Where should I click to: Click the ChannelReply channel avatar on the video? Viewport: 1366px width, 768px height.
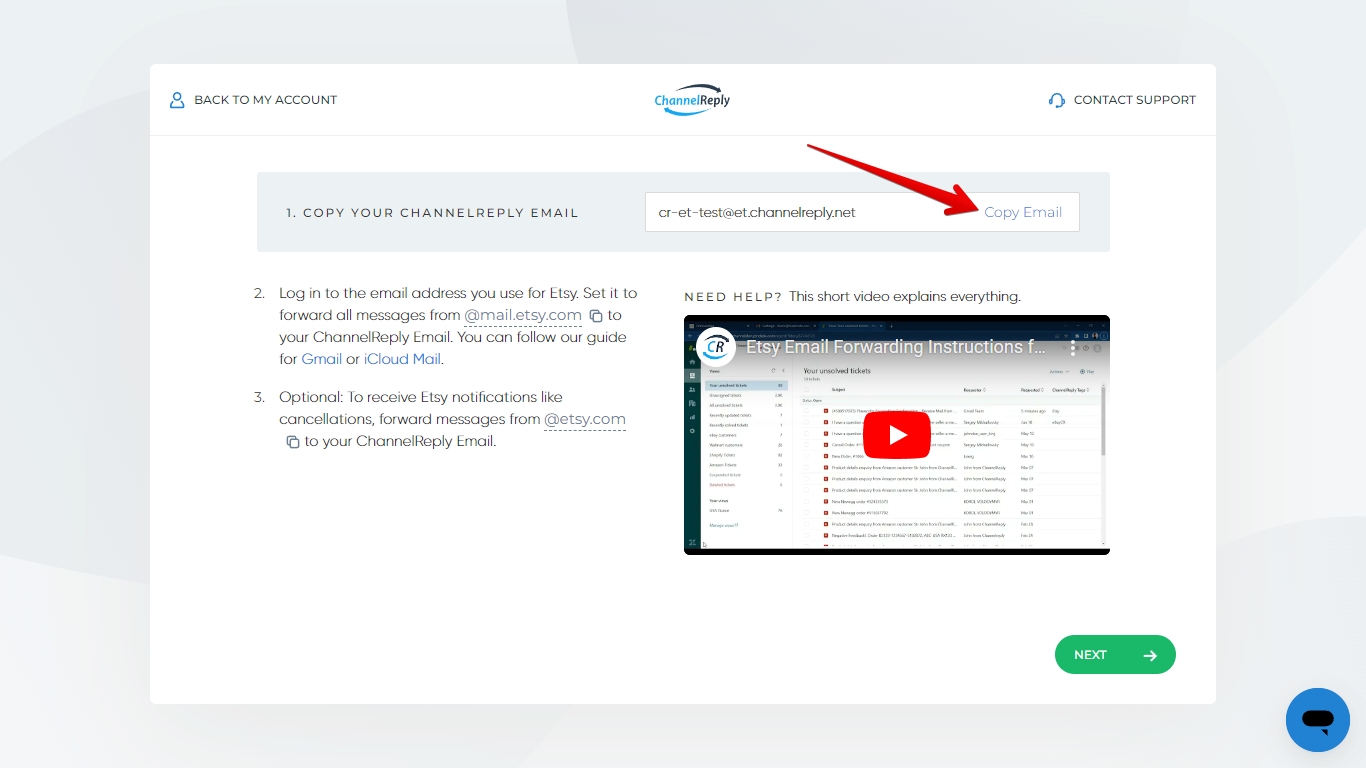tap(716, 347)
